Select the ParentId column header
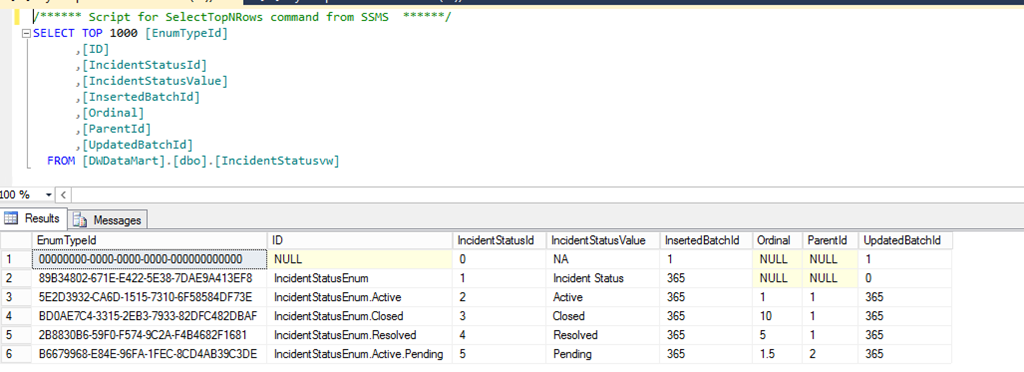Image resolution: width=1024 pixels, height=372 pixels. pos(830,240)
